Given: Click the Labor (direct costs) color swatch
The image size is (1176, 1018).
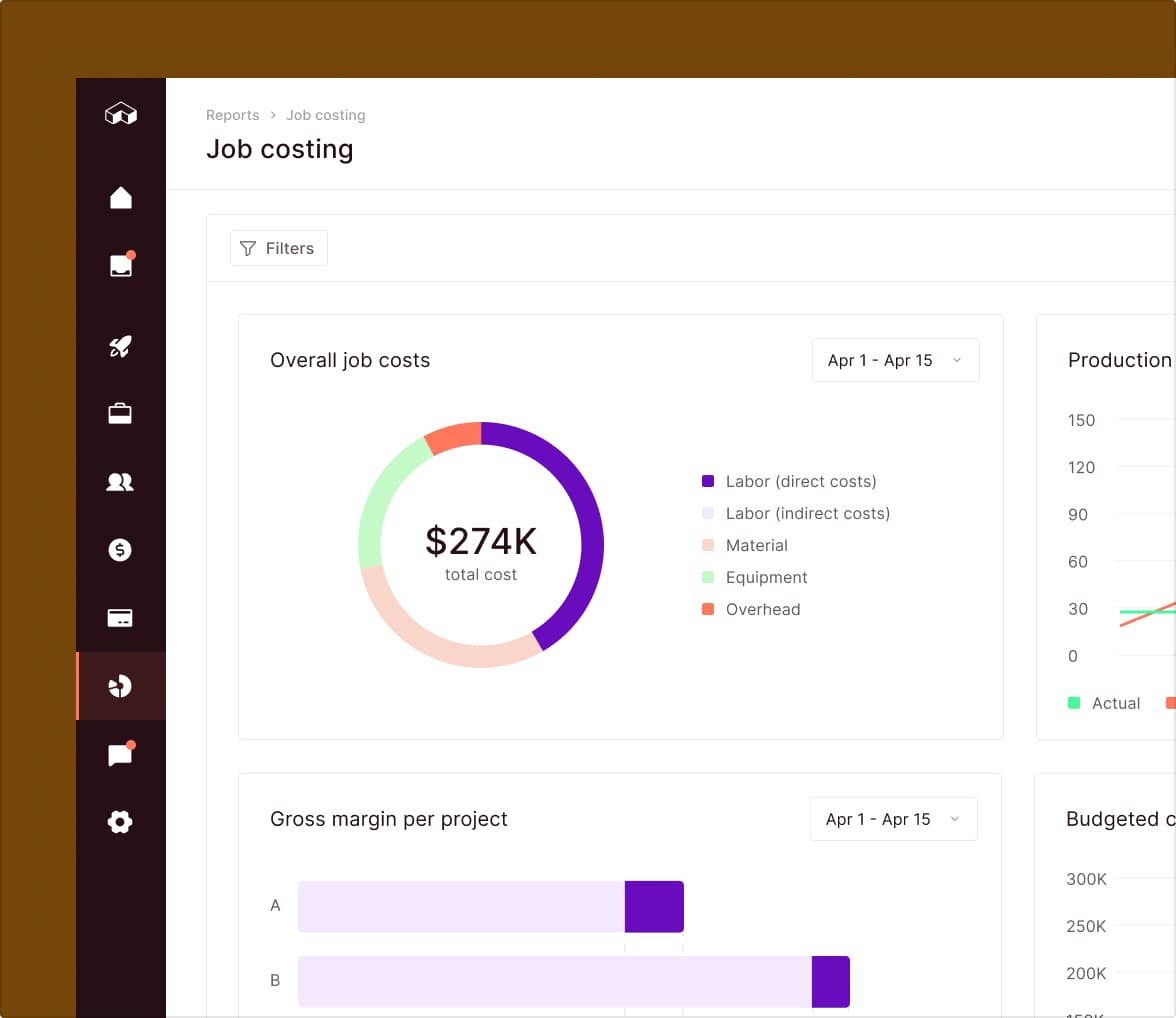Looking at the screenshot, I should [709, 481].
